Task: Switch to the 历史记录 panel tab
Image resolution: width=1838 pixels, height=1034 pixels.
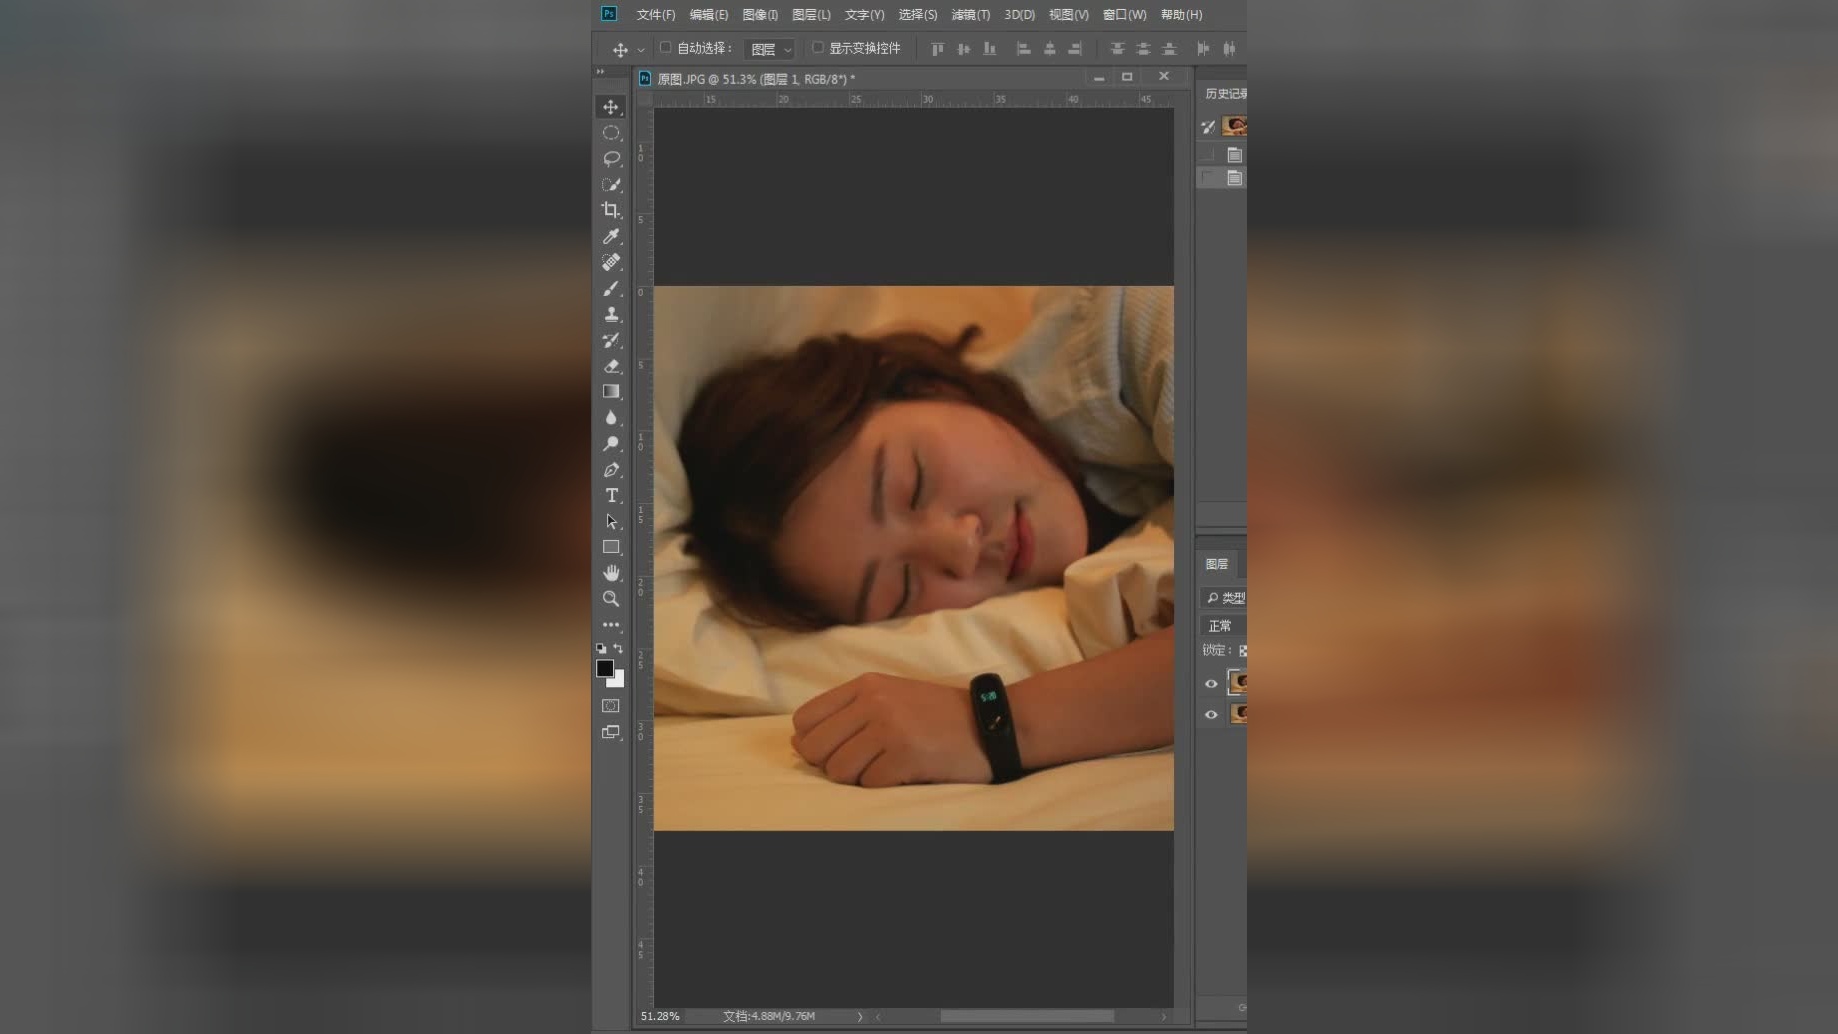Action: [1225, 94]
